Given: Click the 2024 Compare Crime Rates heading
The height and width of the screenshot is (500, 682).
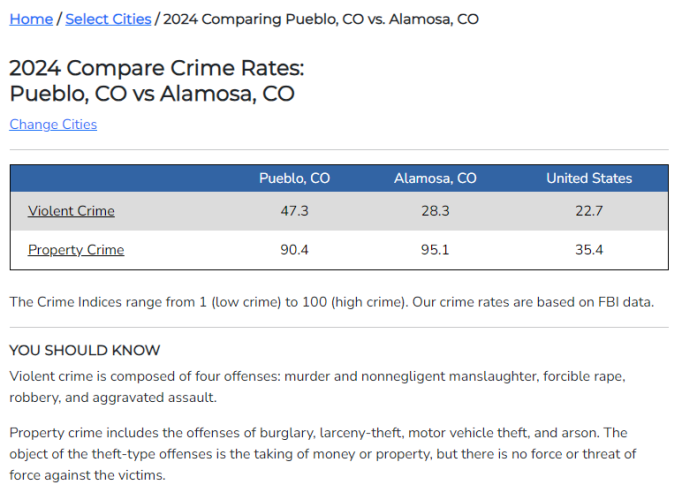Looking at the screenshot, I should tap(157, 81).
